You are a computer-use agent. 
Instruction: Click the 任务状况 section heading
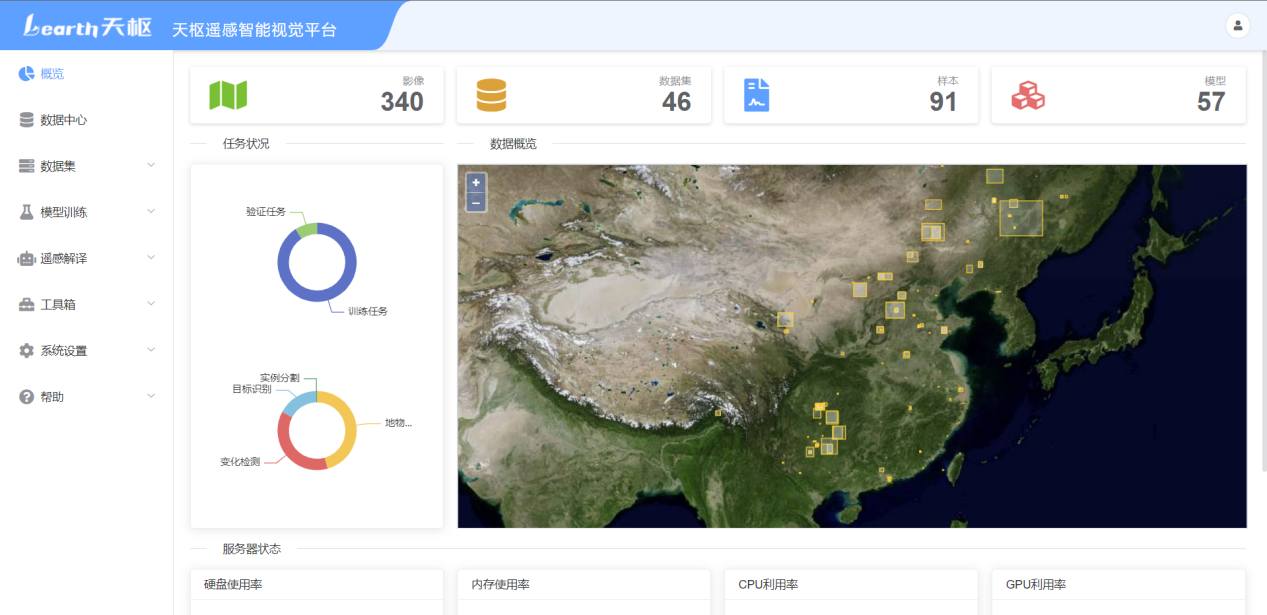(246, 144)
